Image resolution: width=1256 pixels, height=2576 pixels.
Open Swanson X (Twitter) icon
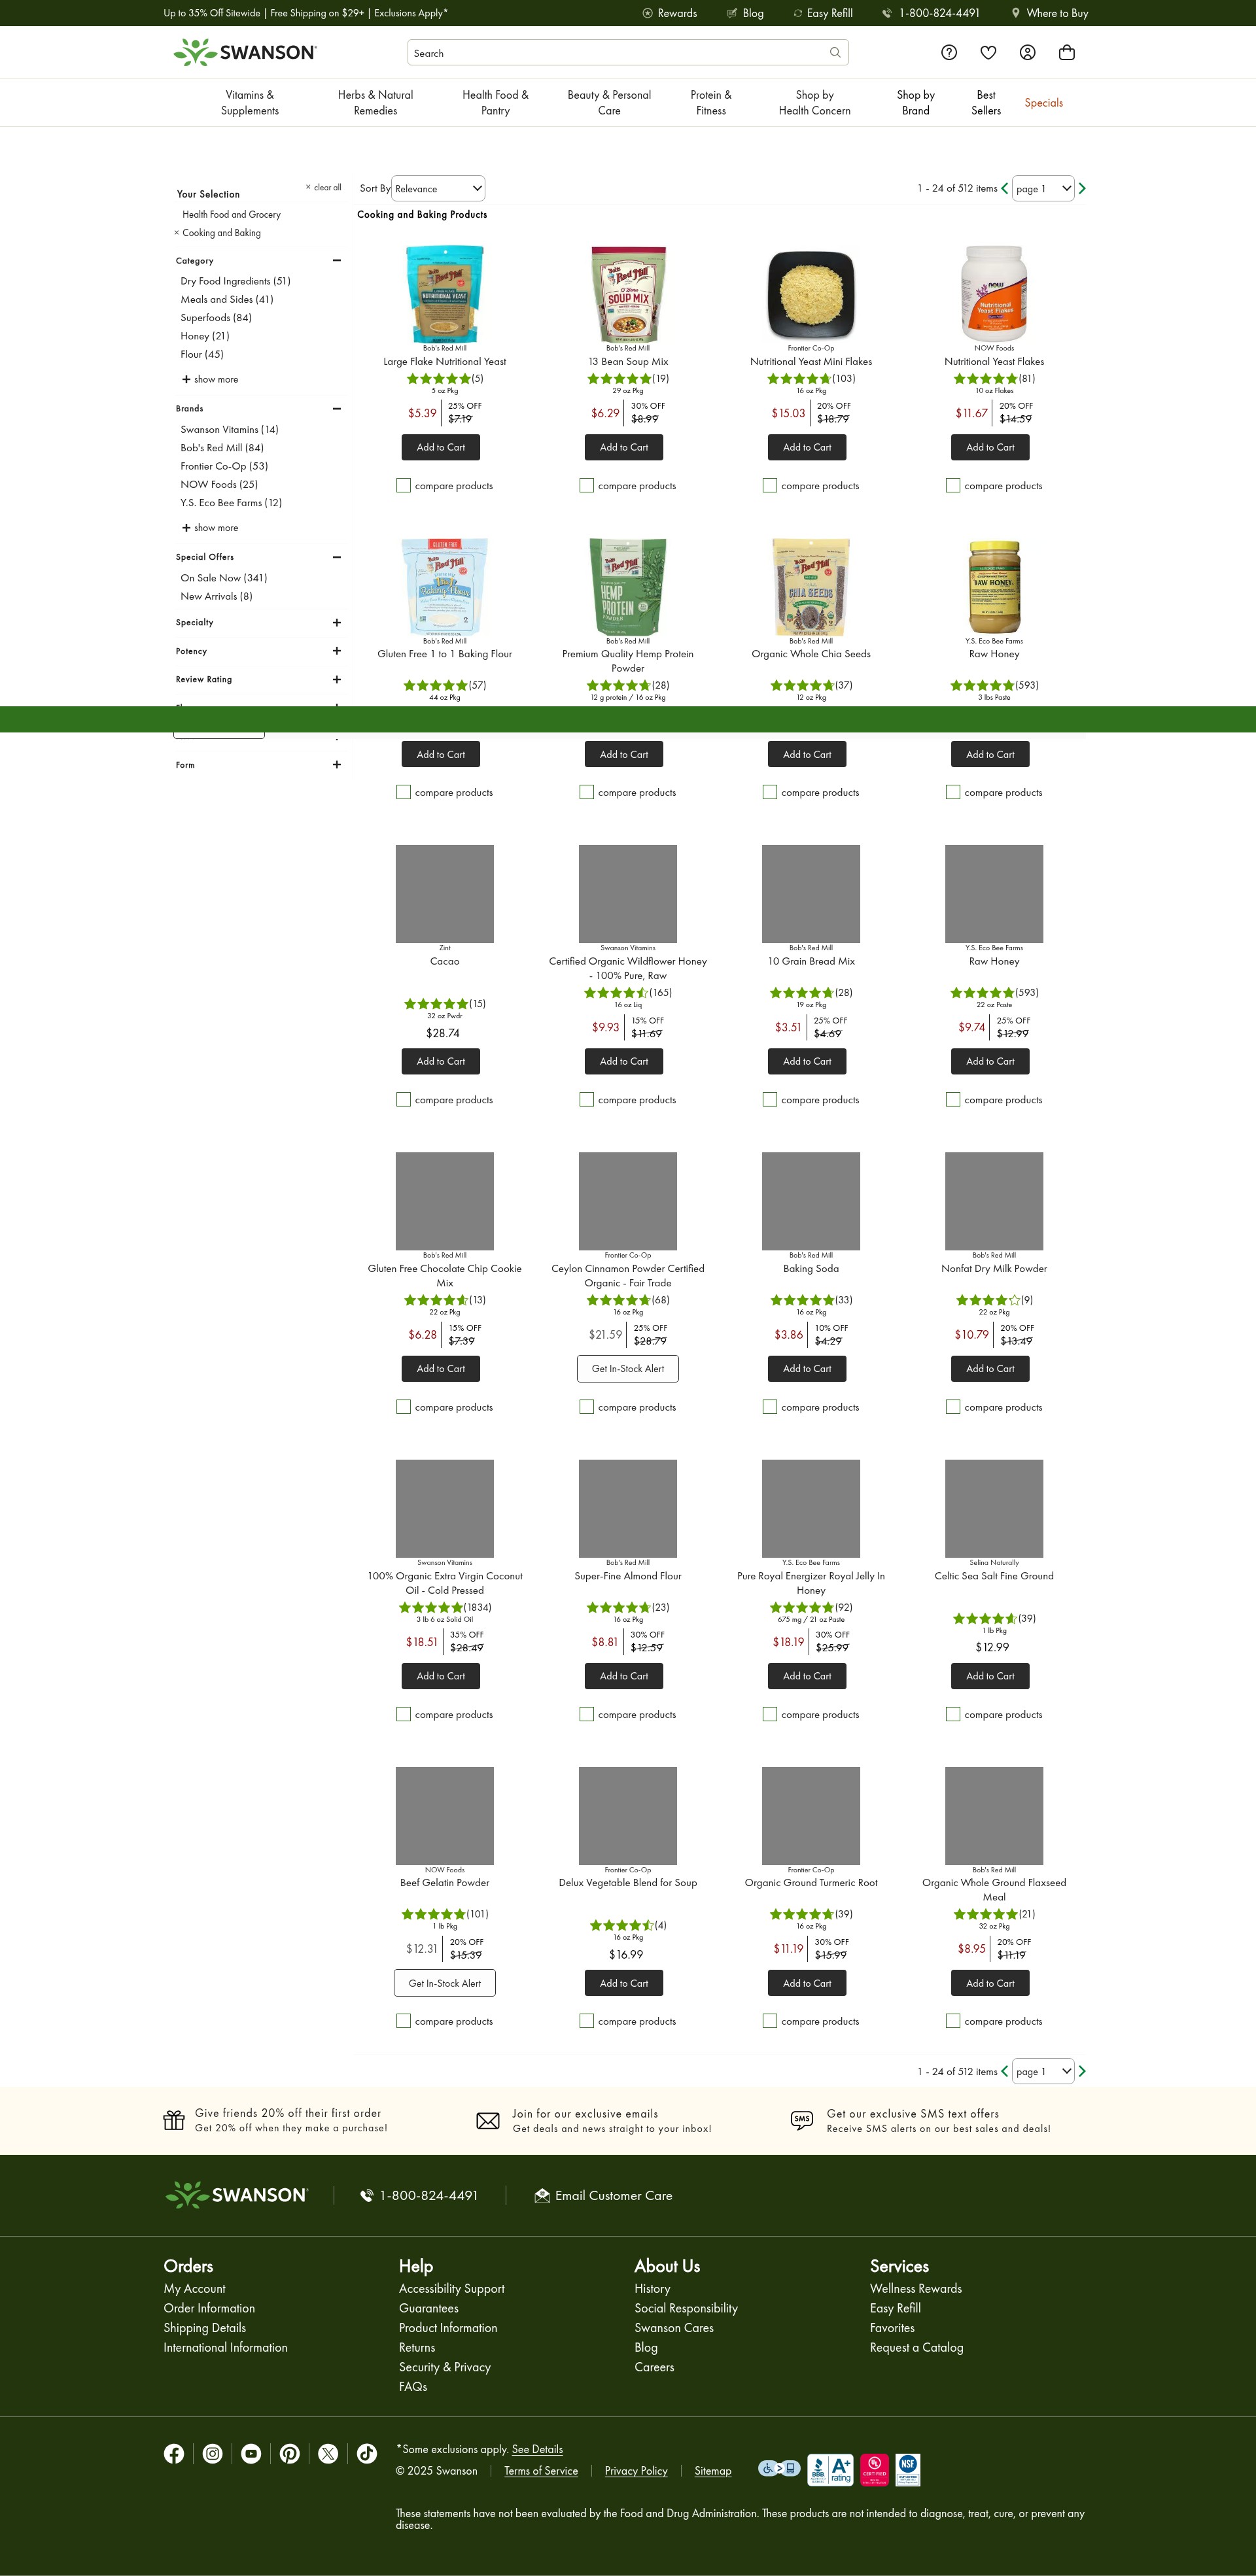coord(328,2453)
